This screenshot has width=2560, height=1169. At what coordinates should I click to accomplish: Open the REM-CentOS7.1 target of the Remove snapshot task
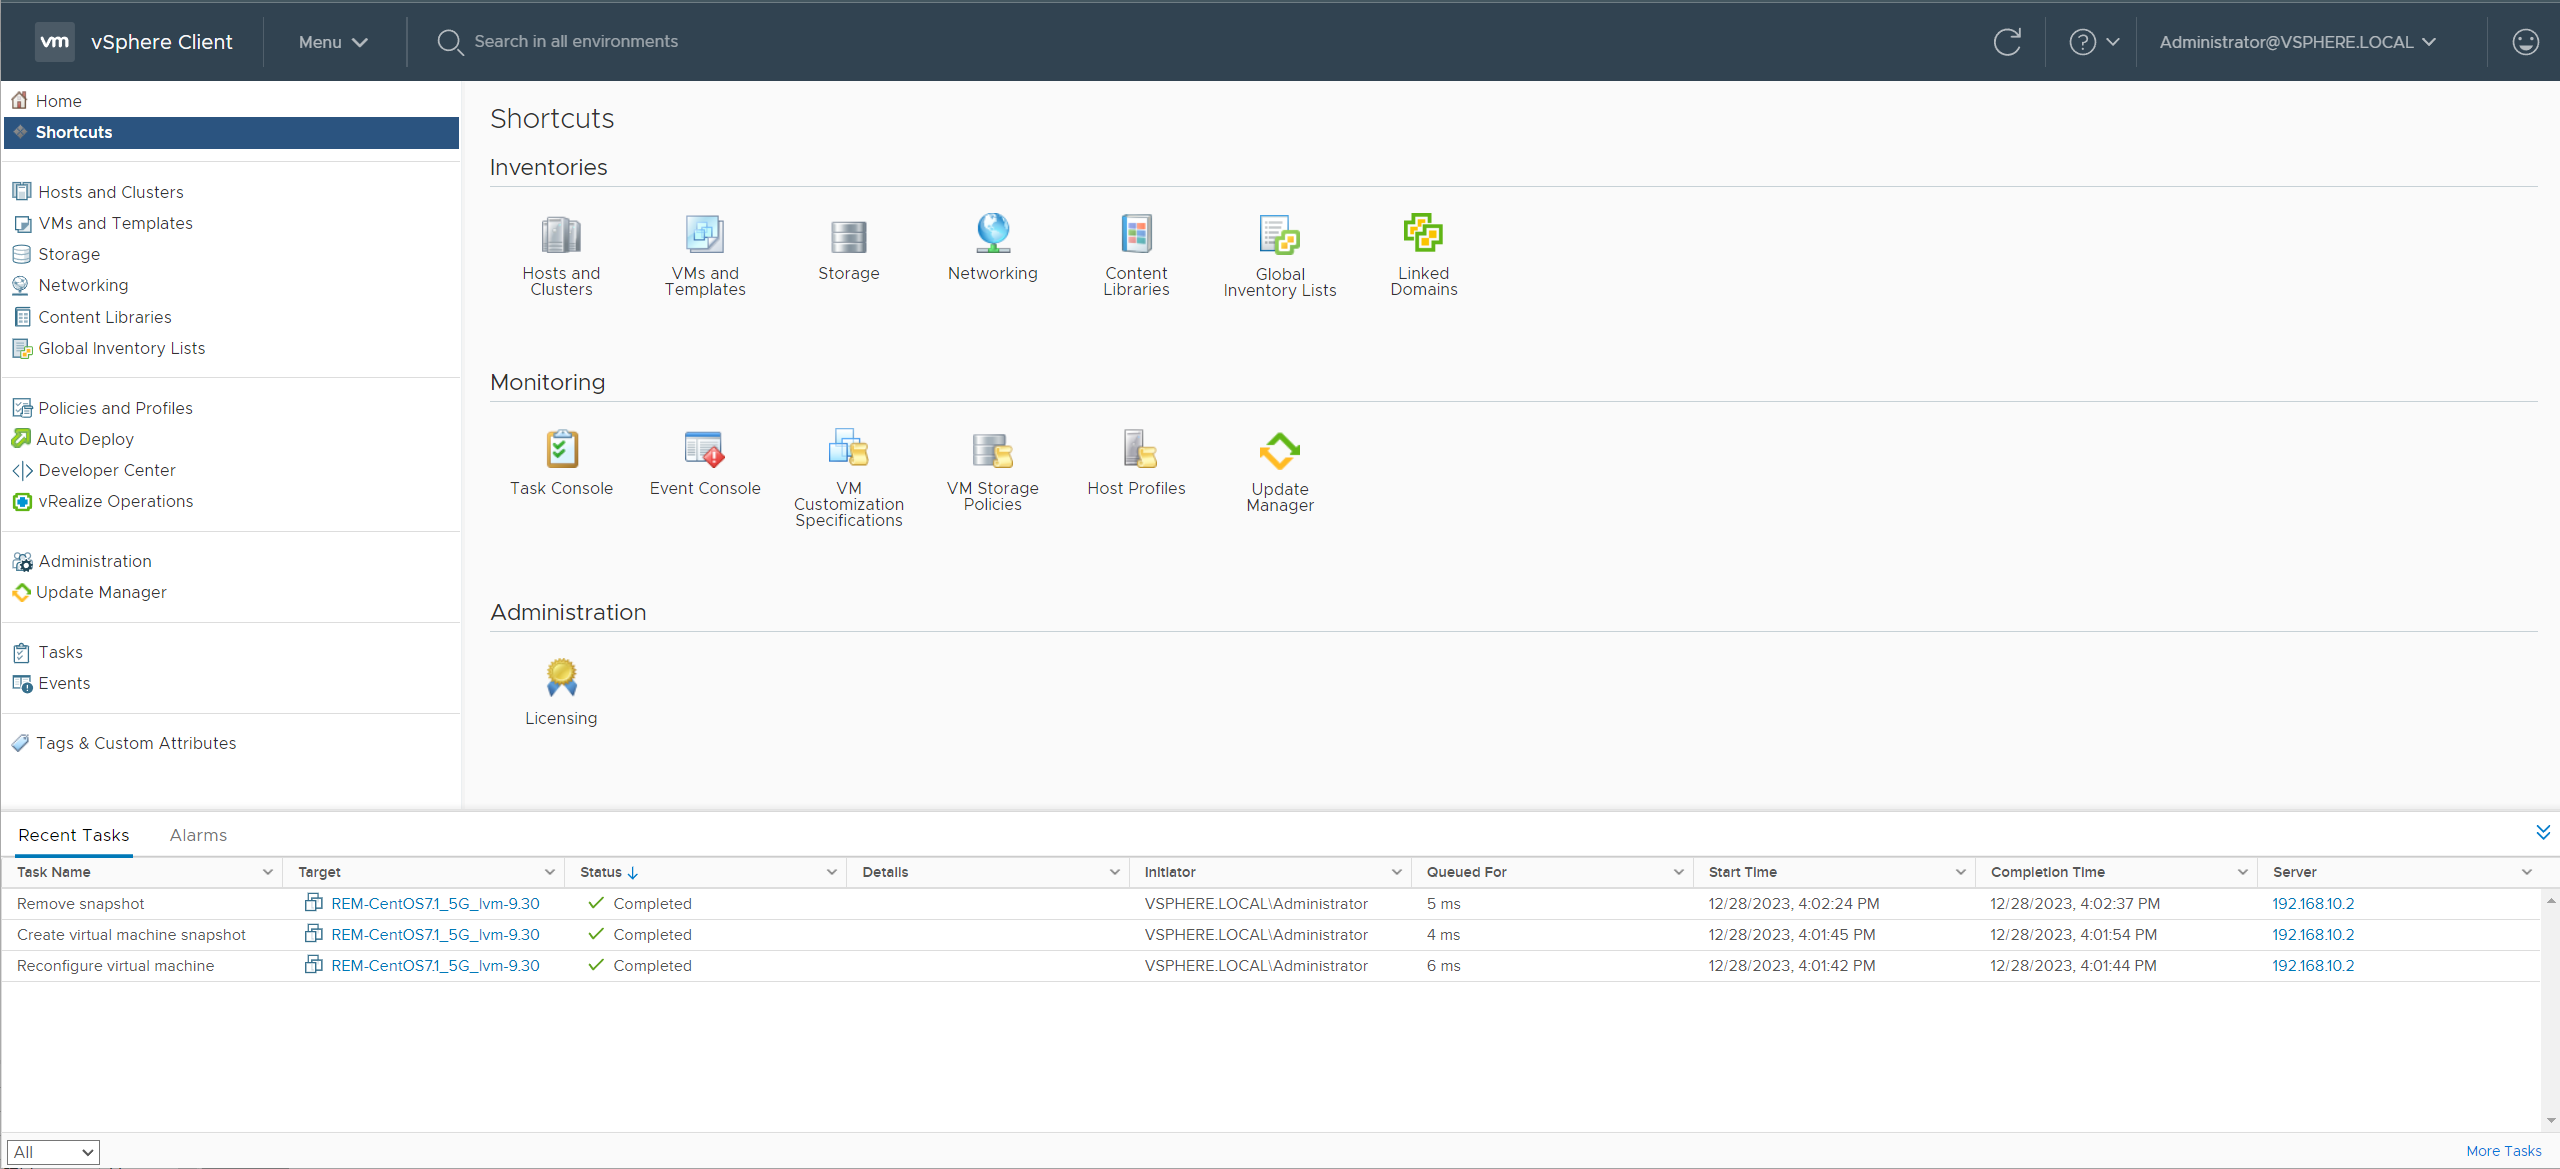(435, 903)
